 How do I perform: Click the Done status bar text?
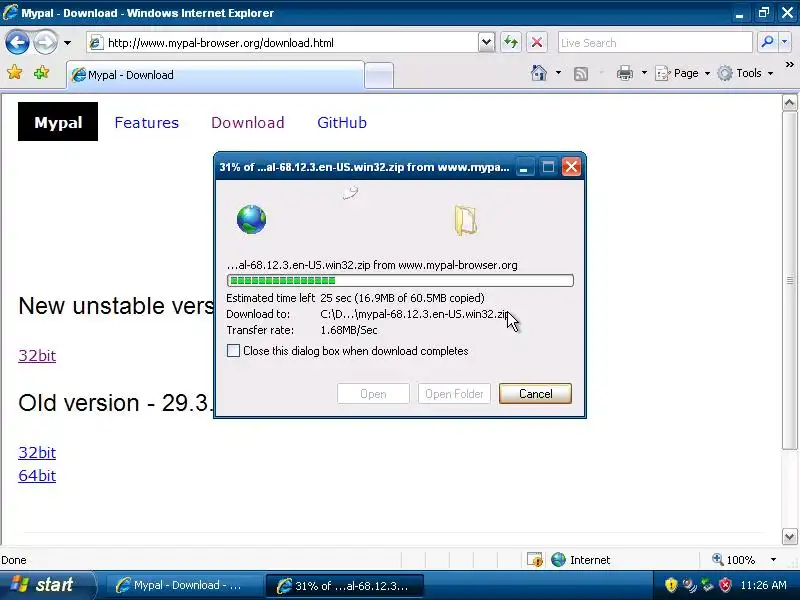tap(14, 560)
